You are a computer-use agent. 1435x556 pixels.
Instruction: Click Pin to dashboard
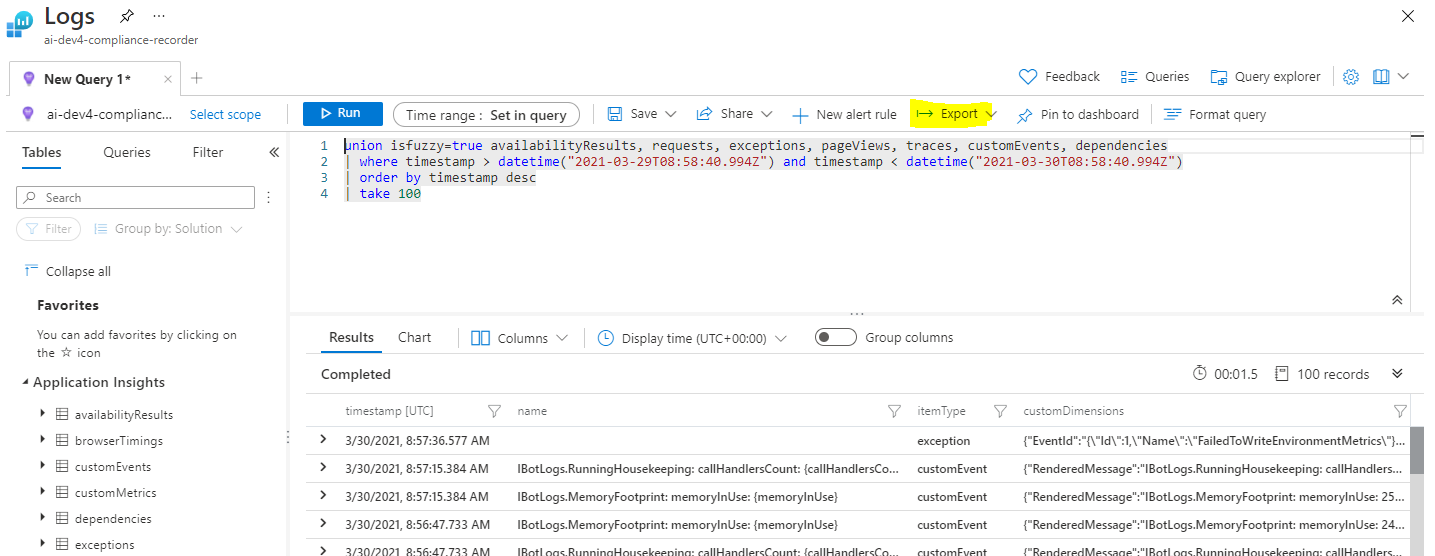(1078, 114)
